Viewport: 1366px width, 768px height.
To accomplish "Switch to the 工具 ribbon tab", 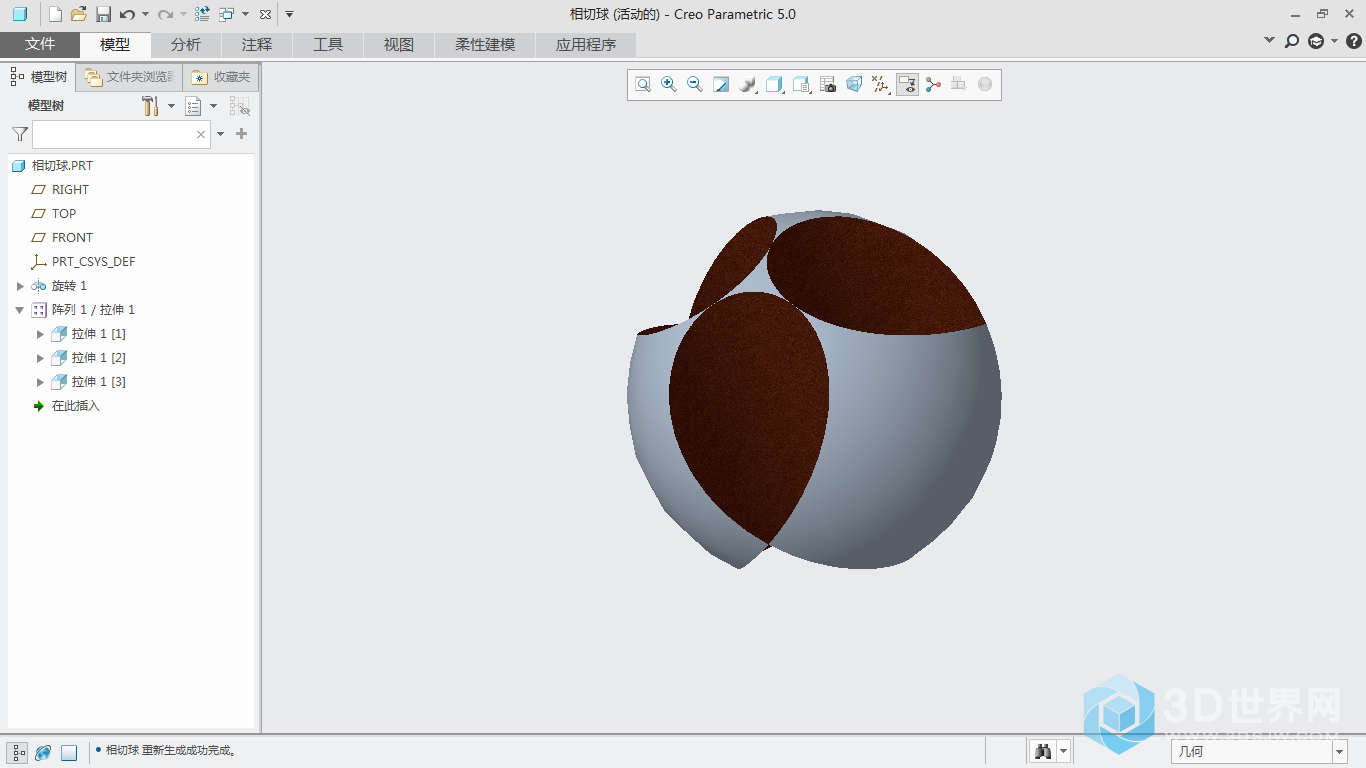I will (328, 45).
